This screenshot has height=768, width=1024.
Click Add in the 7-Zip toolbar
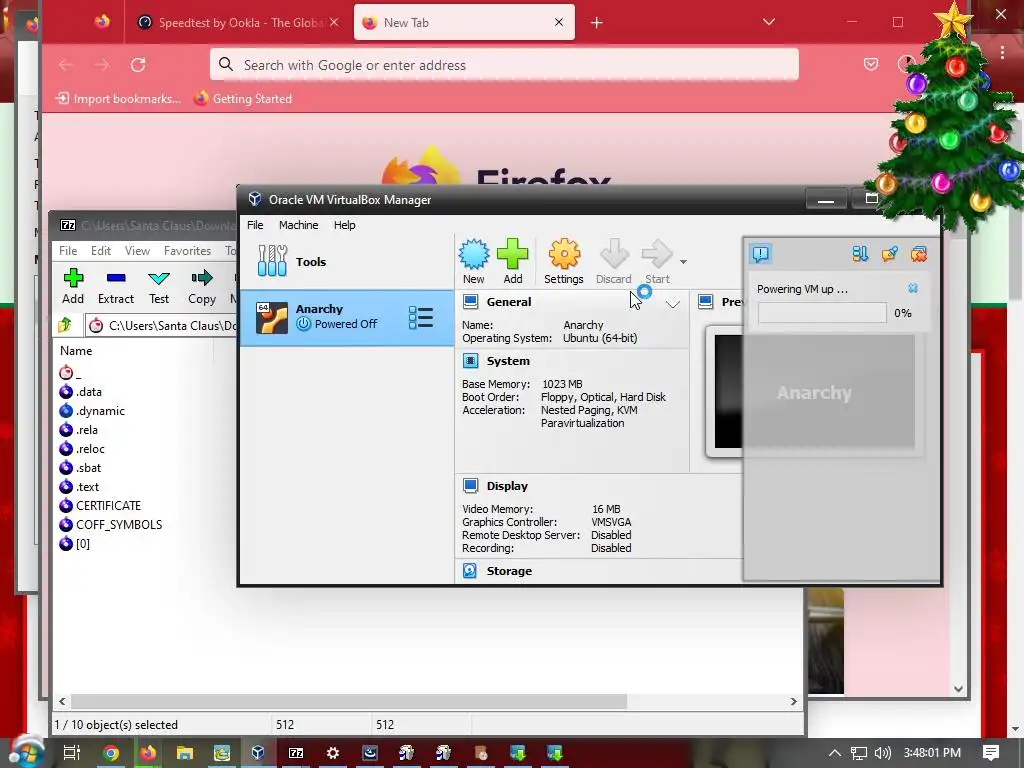coord(73,287)
